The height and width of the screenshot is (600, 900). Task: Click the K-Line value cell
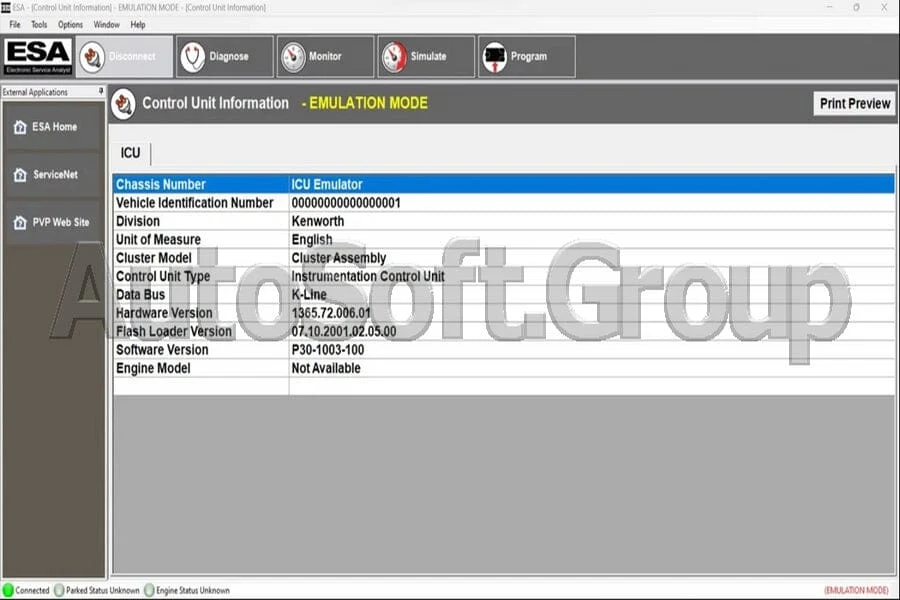[x=592, y=295]
